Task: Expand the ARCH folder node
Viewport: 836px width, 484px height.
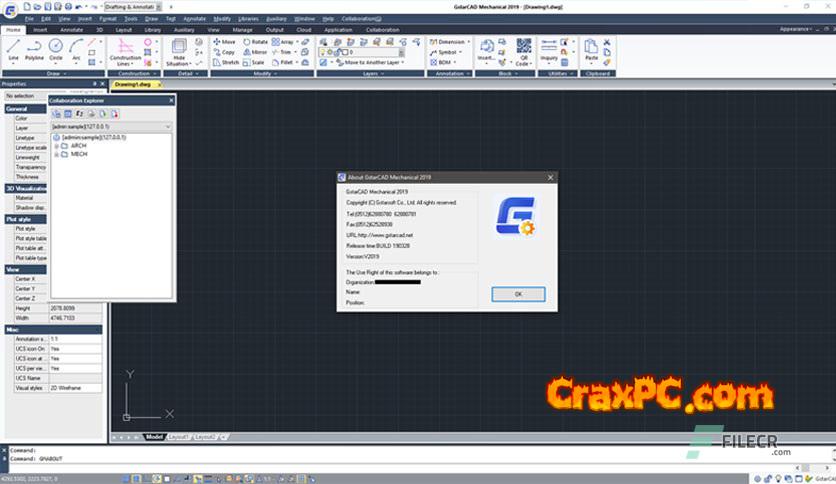Action: (57, 146)
